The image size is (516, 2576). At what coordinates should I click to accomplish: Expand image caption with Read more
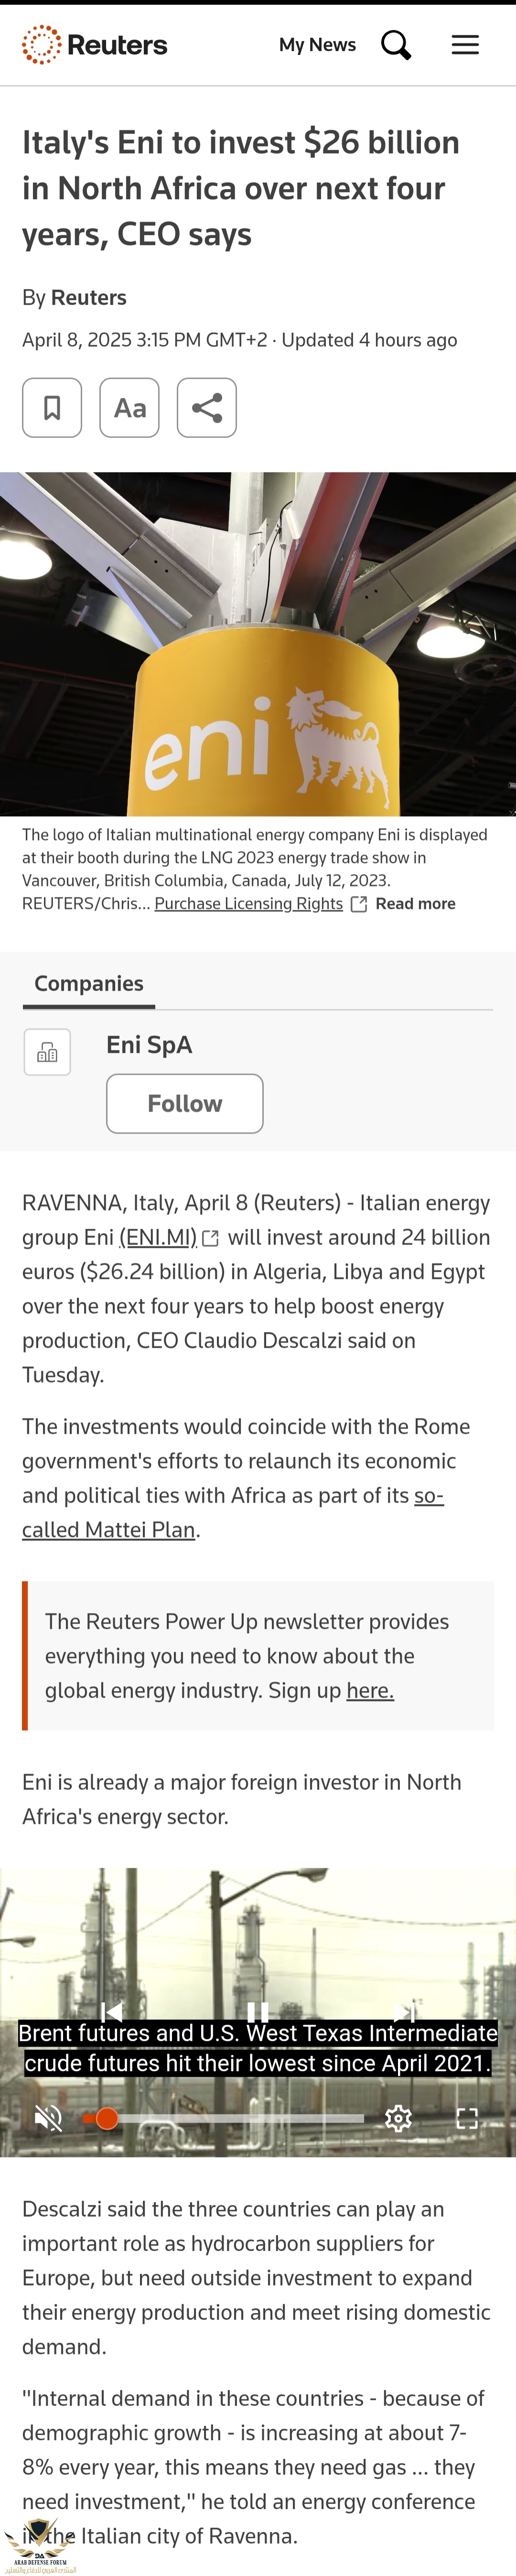pos(415,904)
